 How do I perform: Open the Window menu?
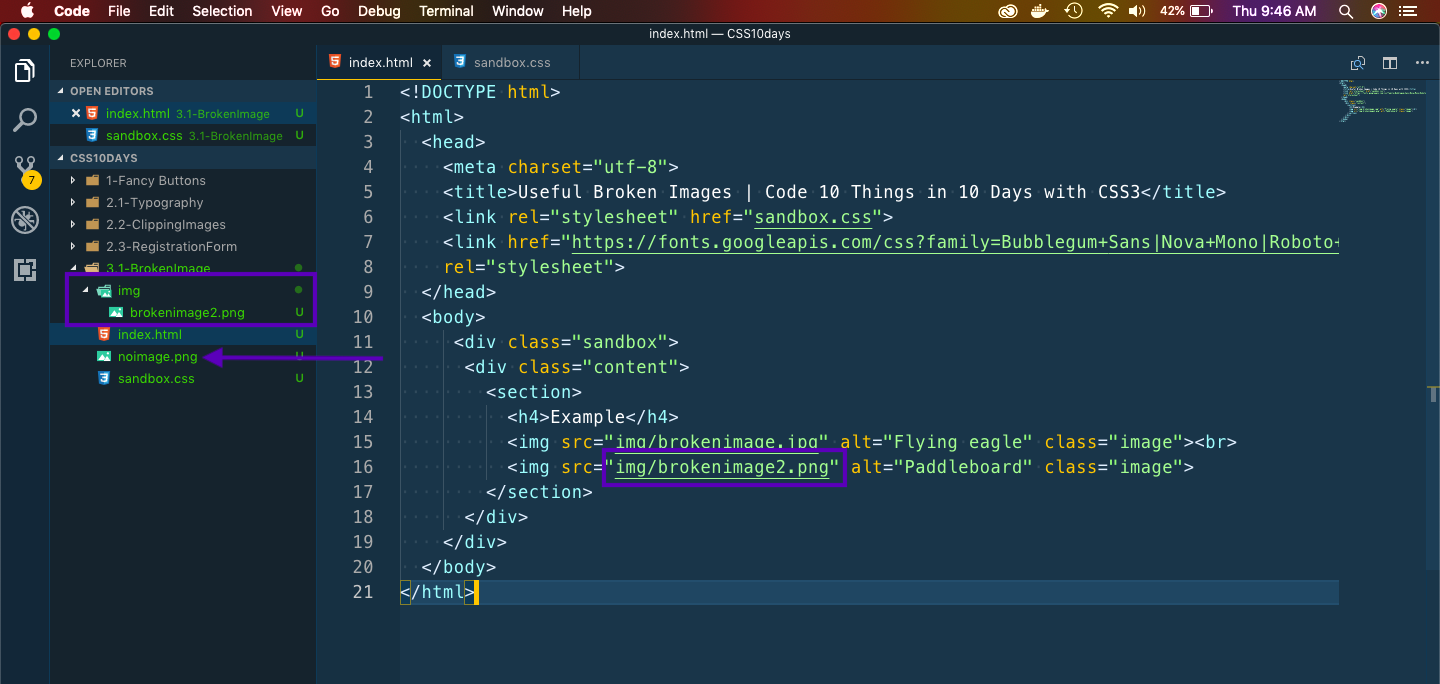coord(518,11)
